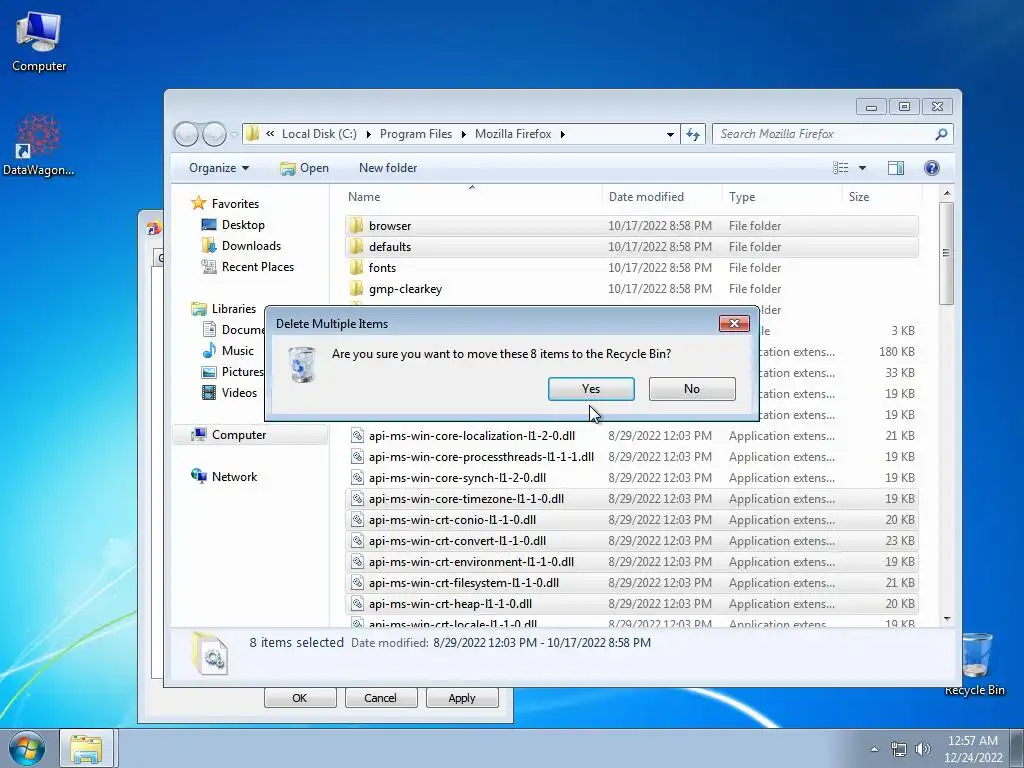Open the Computer desktop icon

point(39,41)
